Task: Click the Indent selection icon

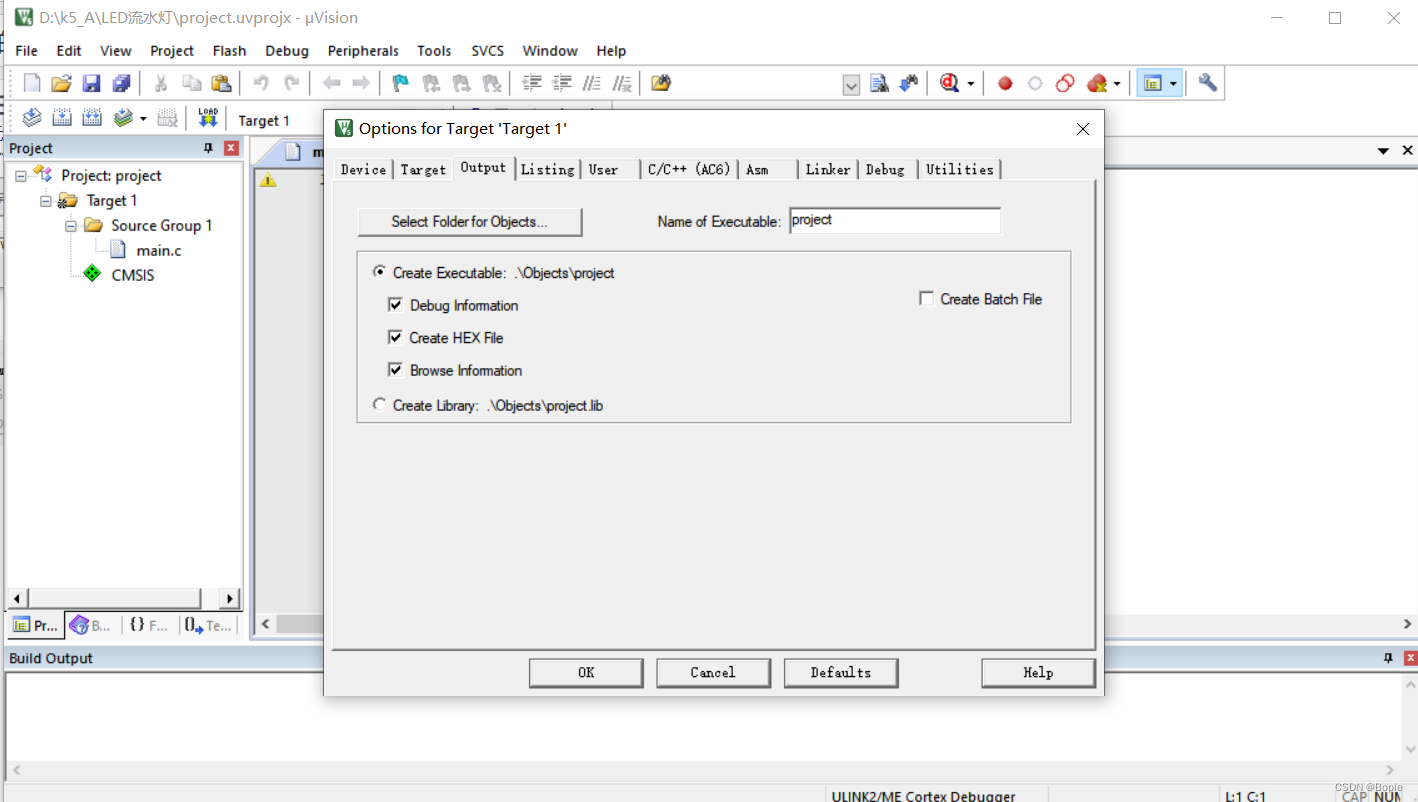Action: [x=533, y=83]
